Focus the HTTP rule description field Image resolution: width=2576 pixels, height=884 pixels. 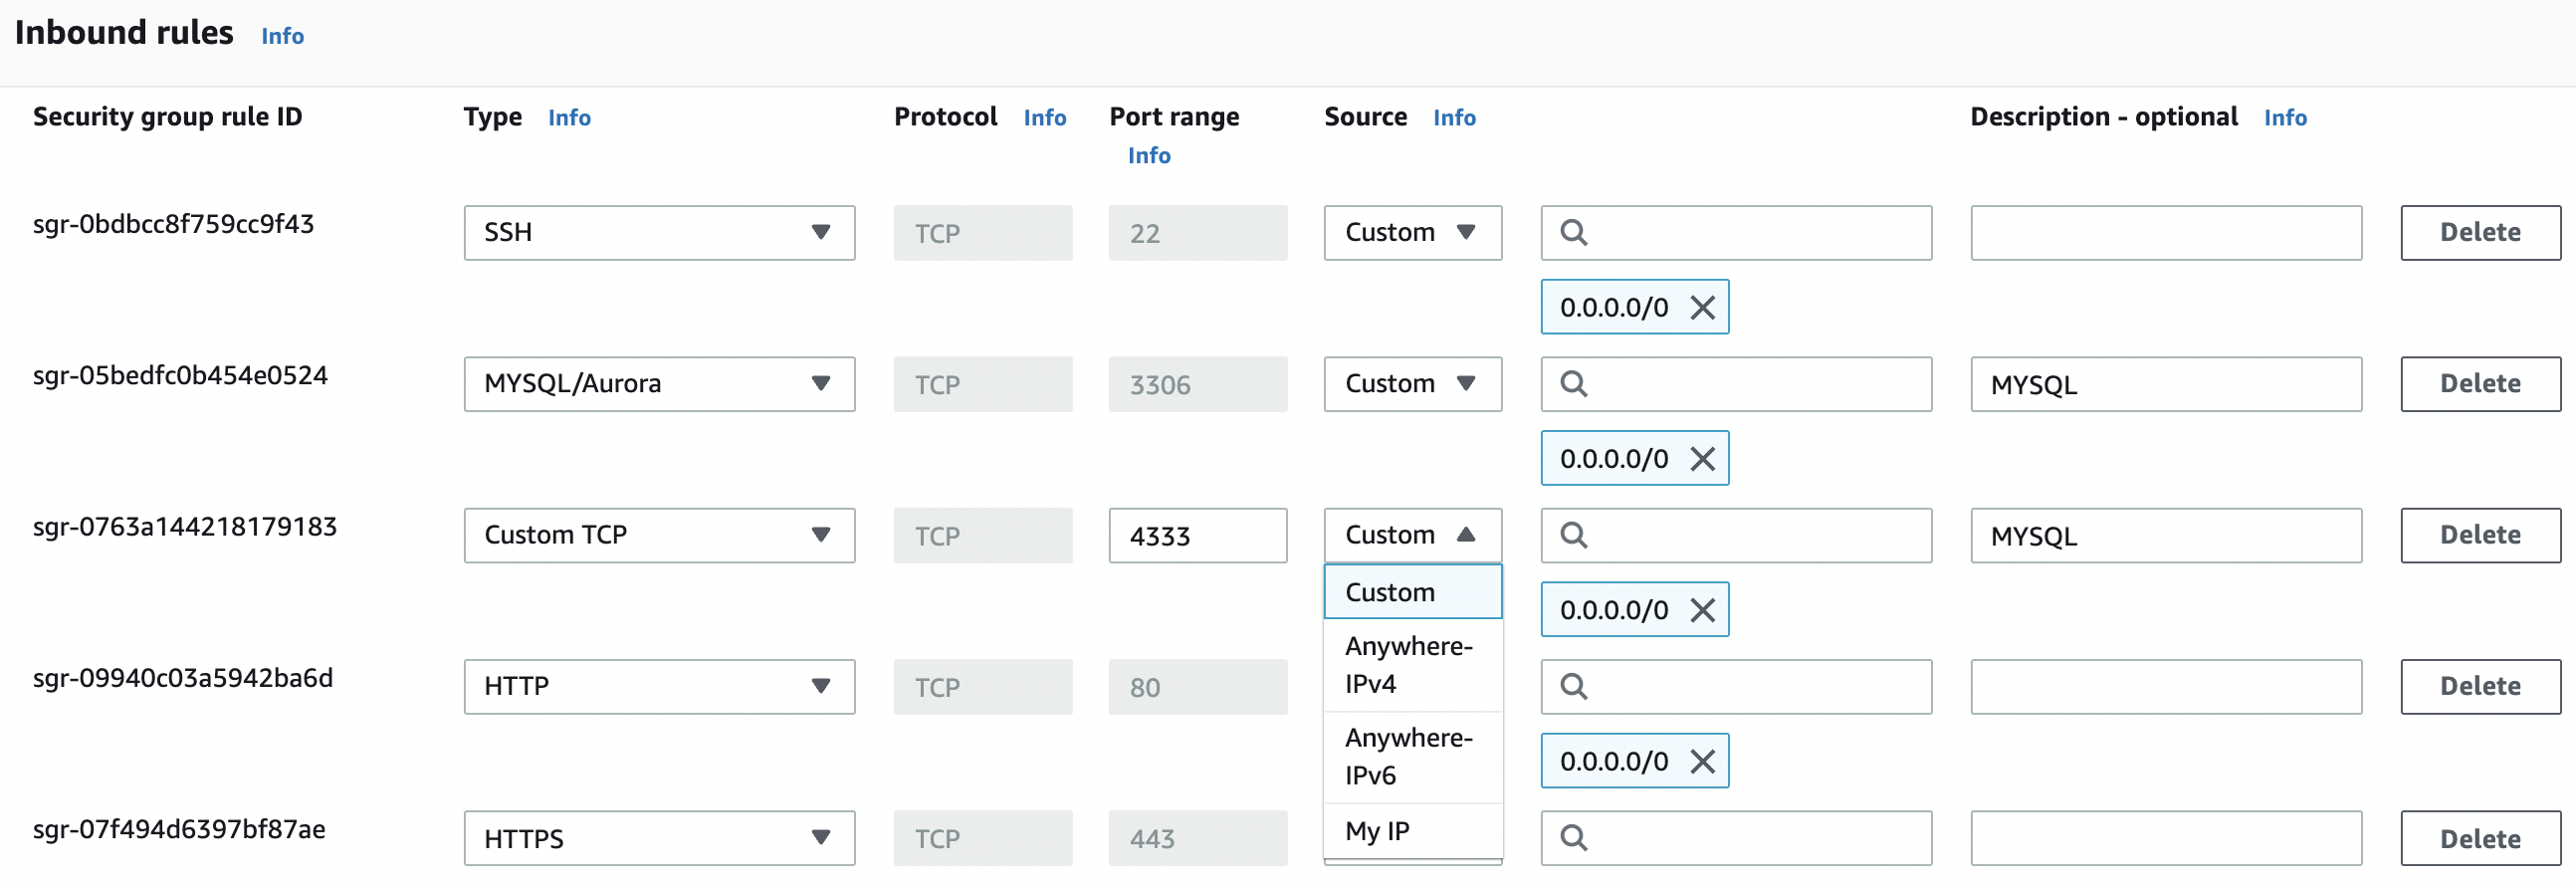point(2166,687)
